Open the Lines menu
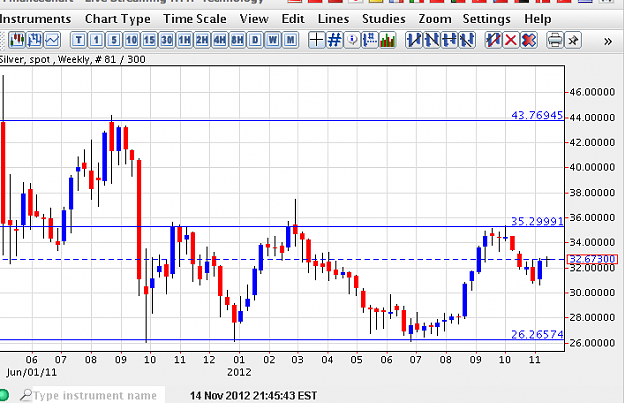The height and width of the screenshot is (403, 625). (x=333, y=19)
